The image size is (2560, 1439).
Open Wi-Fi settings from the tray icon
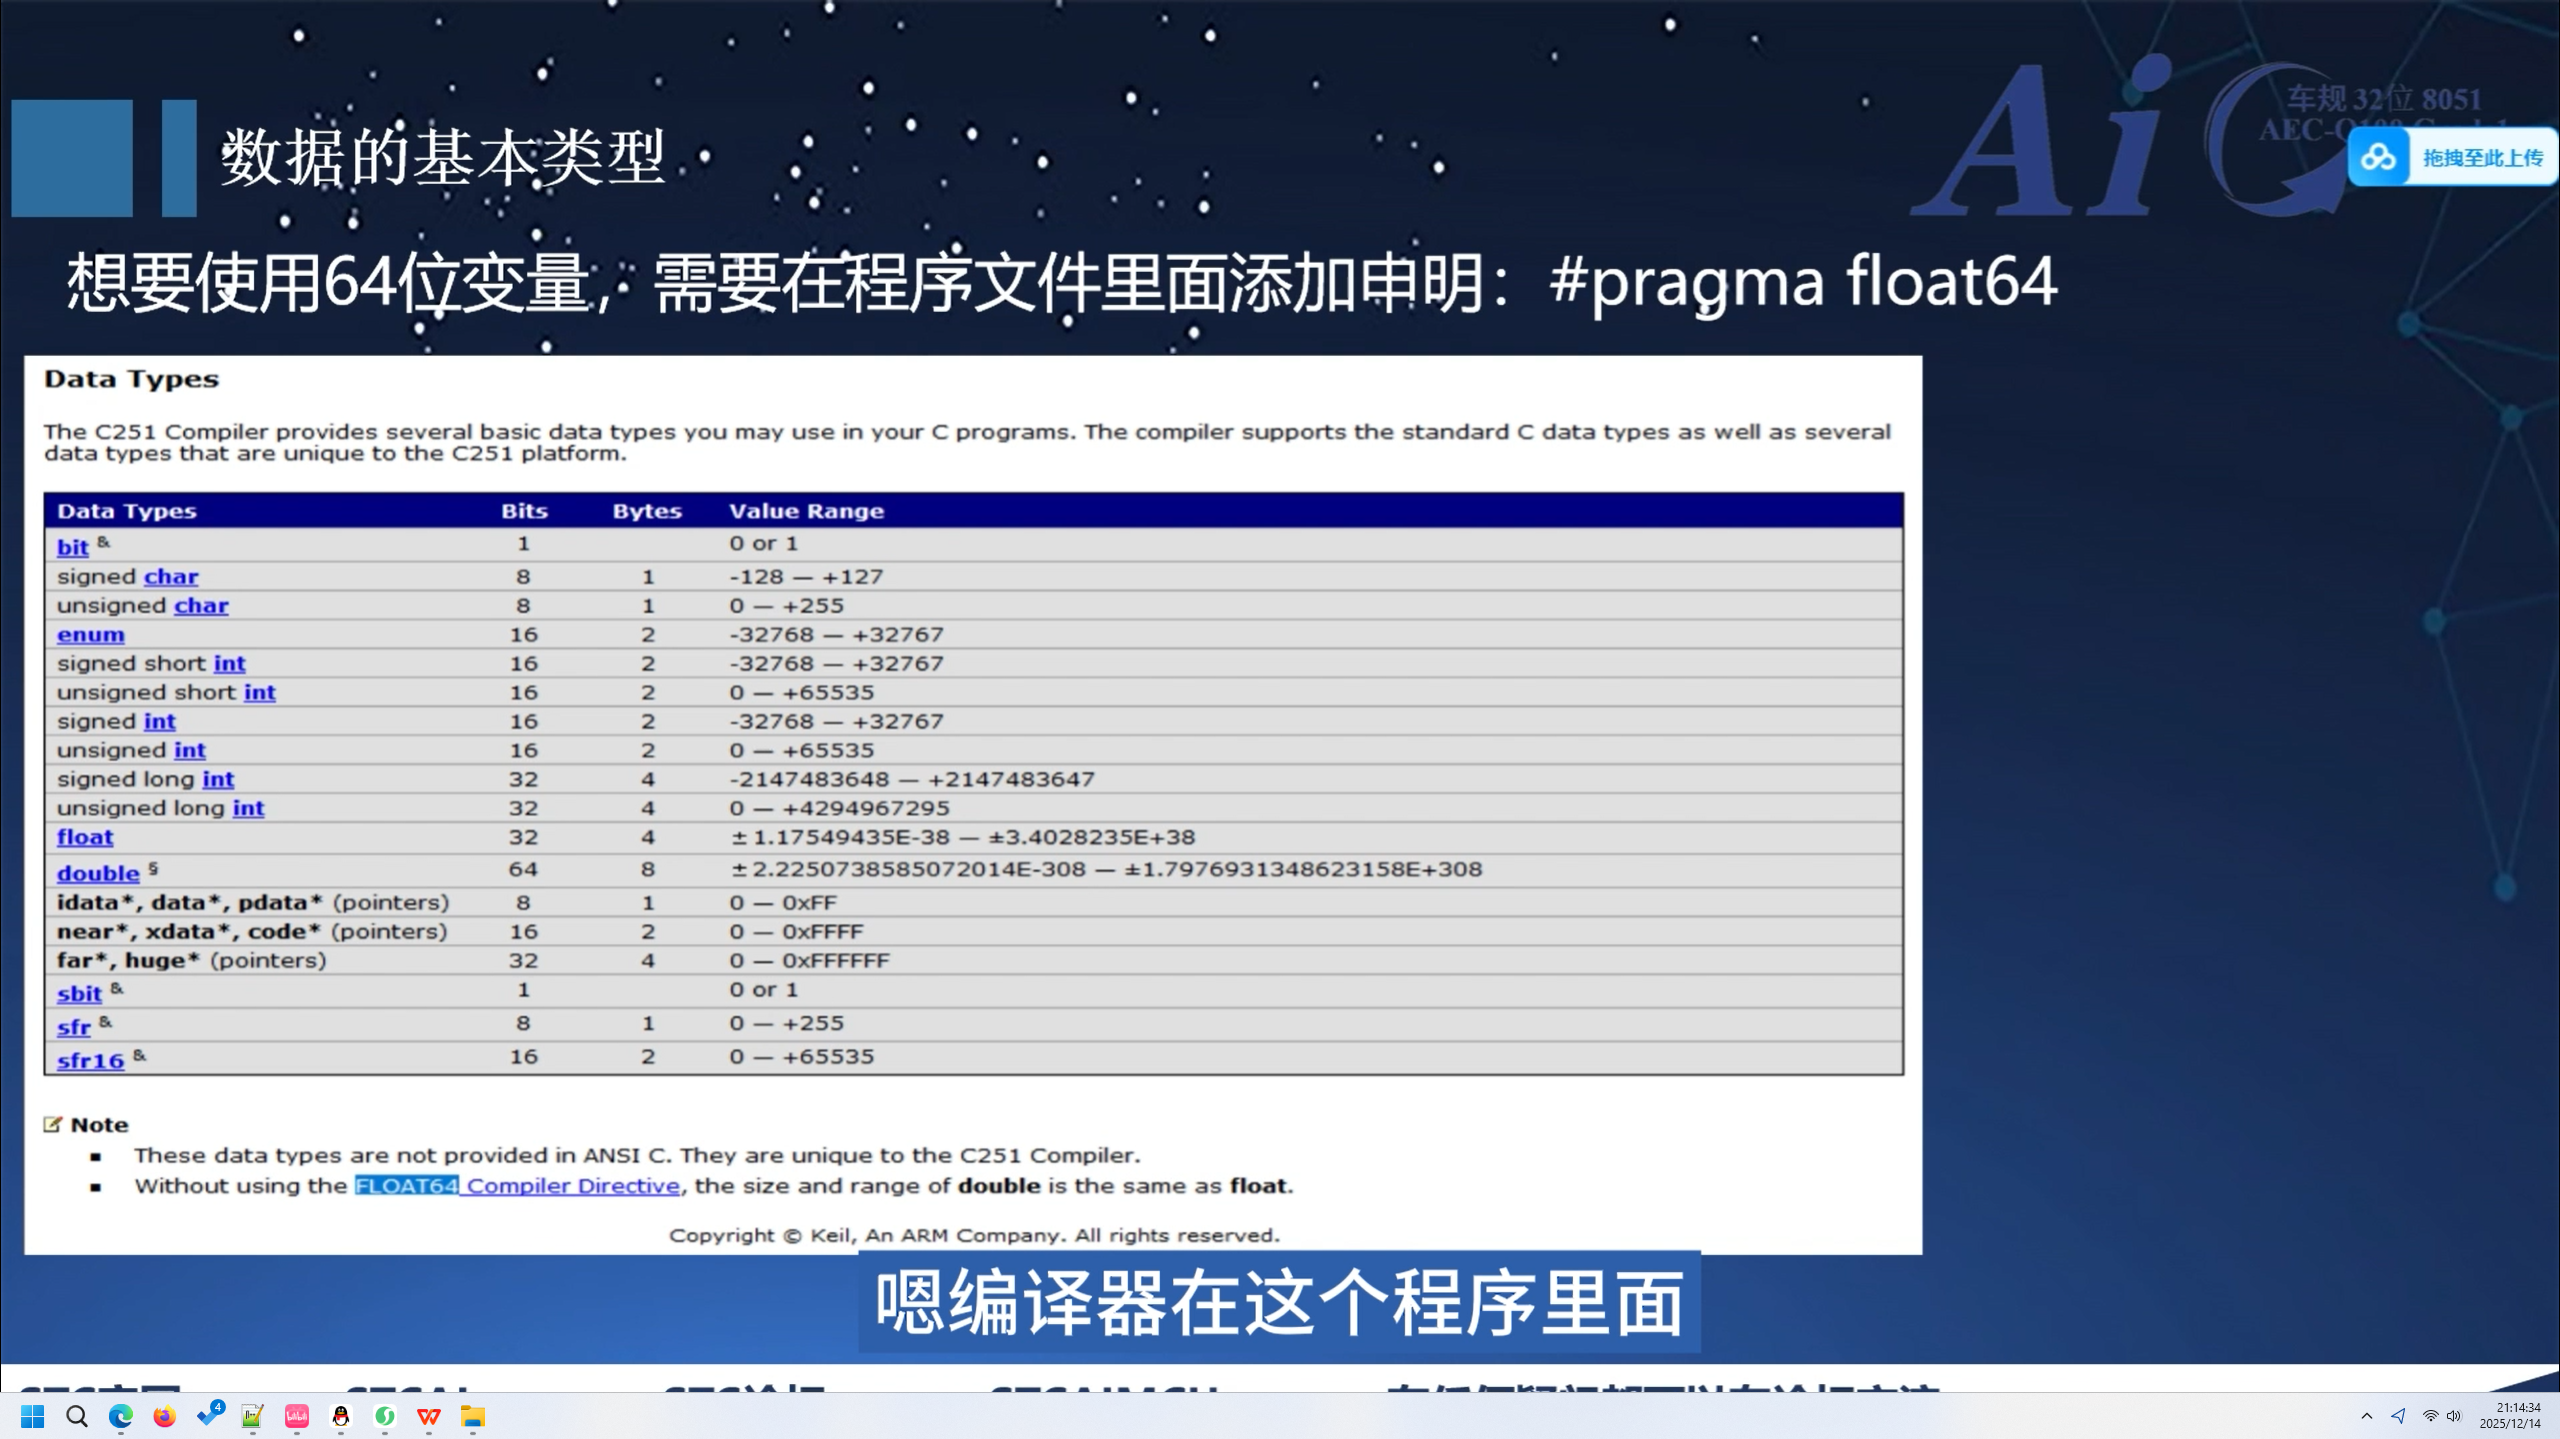click(x=2430, y=1417)
